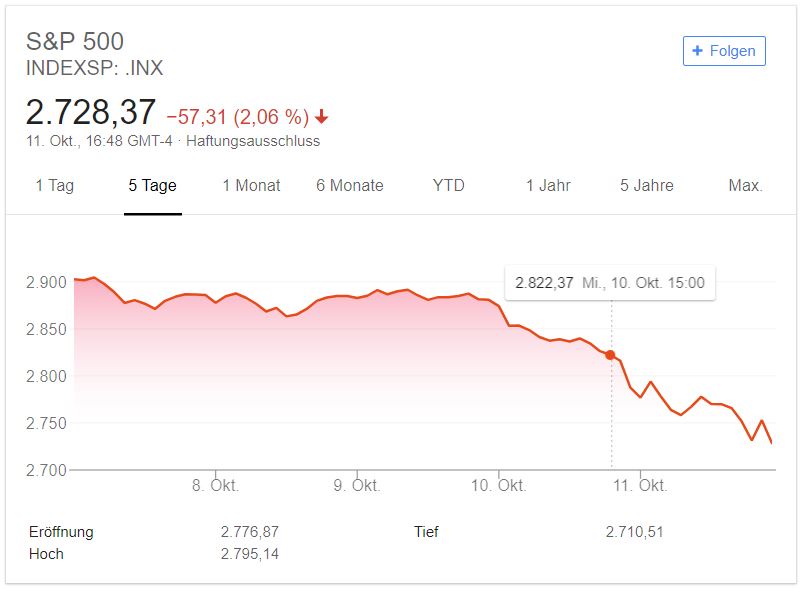802x590 pixels.
Task: Click the S&P 500 title
Action: [75, 41]
